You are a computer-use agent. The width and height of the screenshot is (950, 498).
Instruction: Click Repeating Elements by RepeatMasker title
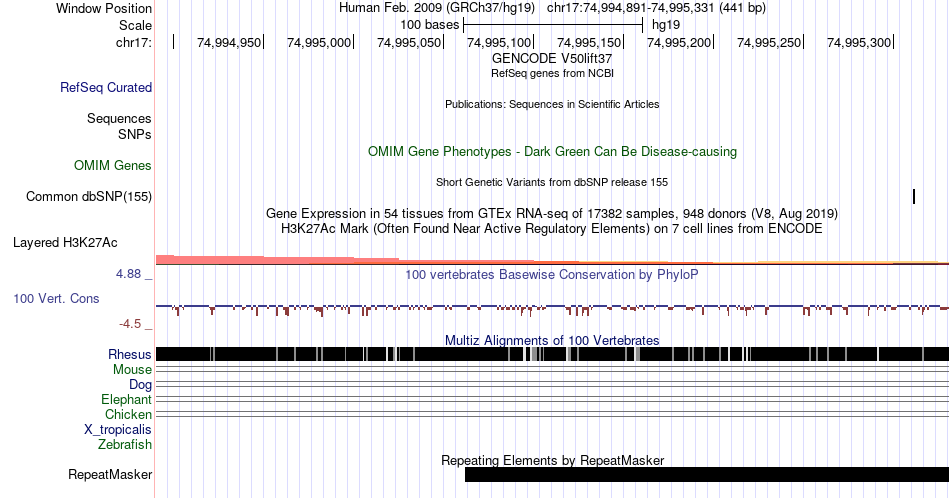point(552,460)
